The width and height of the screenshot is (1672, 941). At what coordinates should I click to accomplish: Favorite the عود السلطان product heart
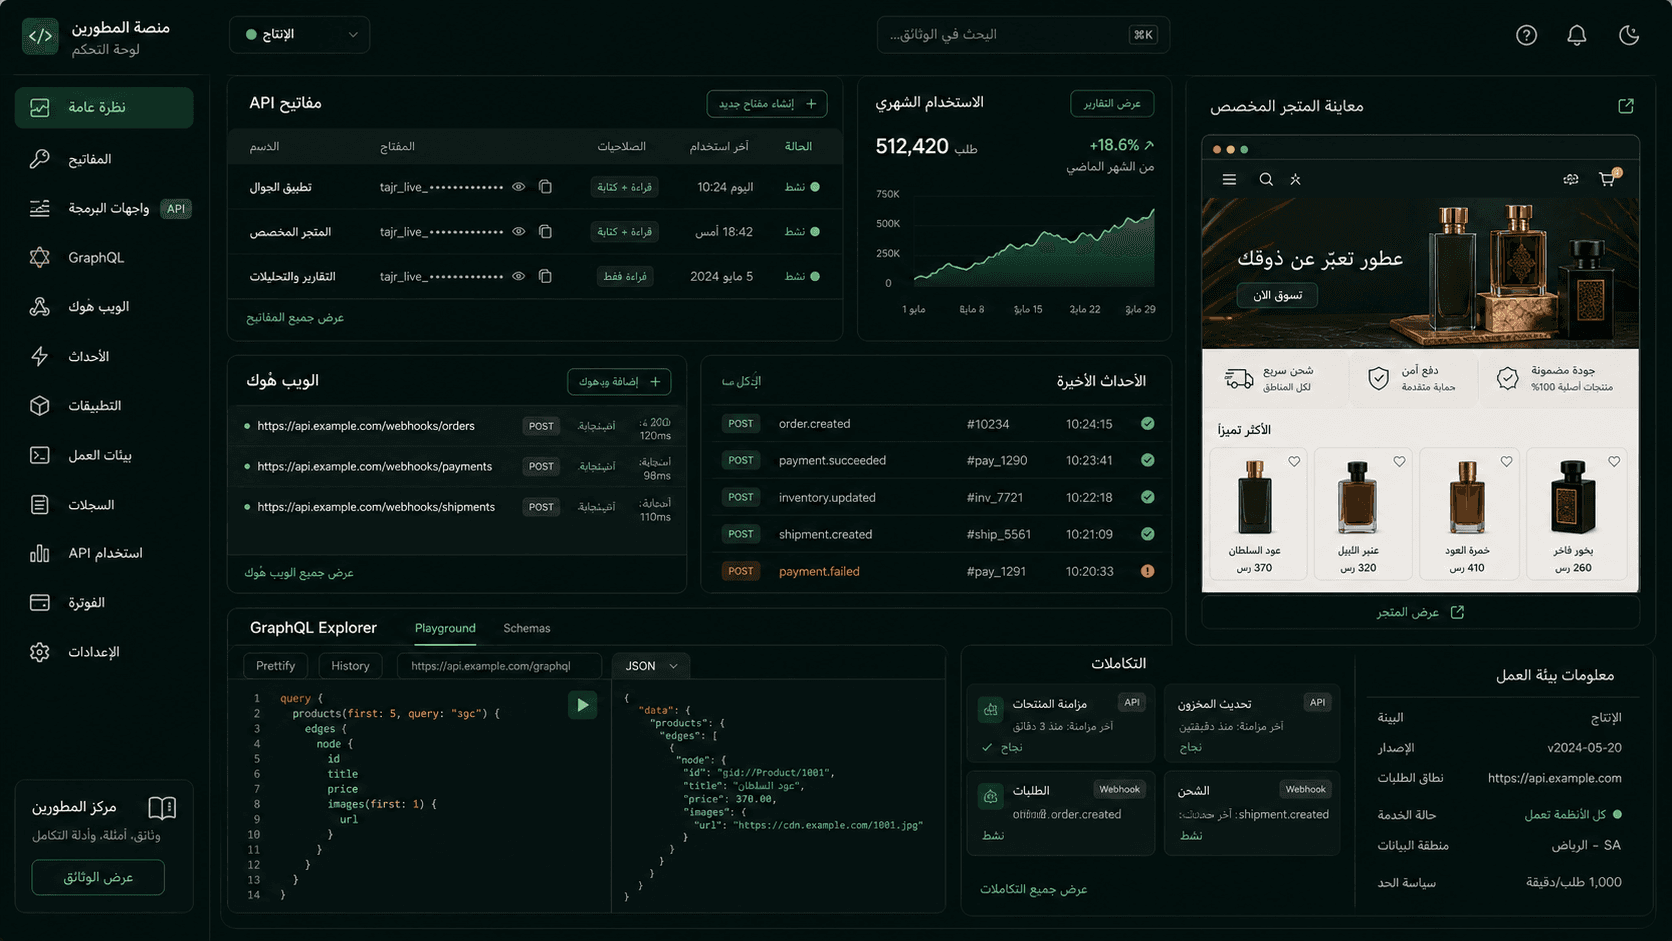1294,462
